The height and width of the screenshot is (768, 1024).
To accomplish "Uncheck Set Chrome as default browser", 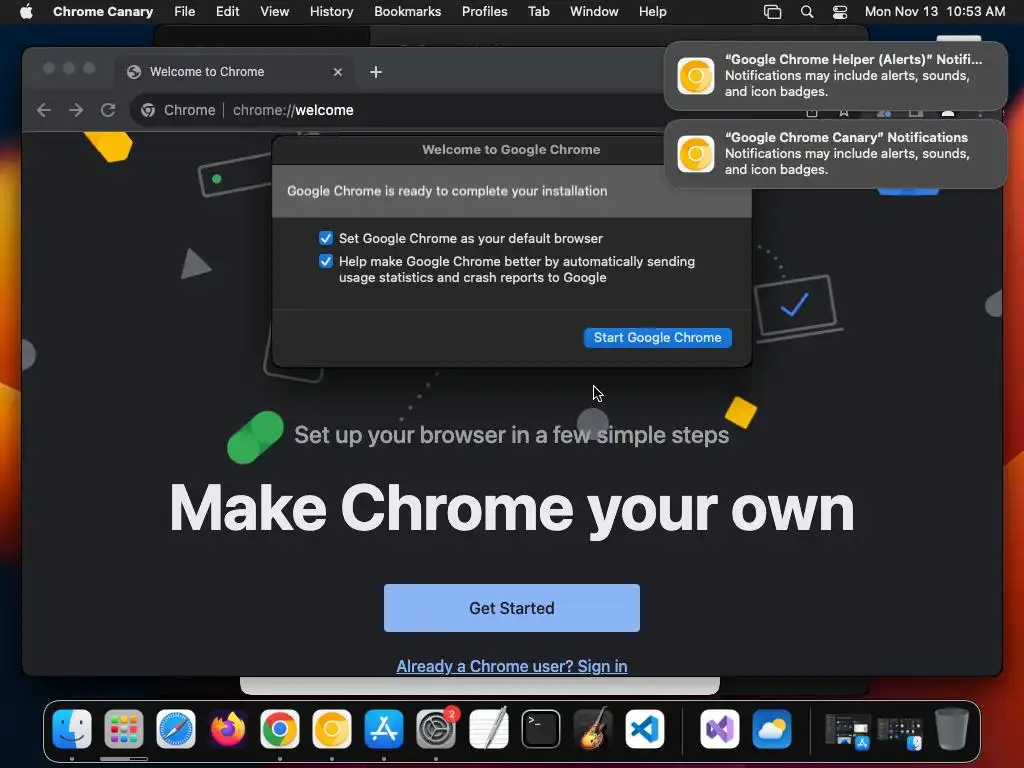I will click(x=325, y=238).
